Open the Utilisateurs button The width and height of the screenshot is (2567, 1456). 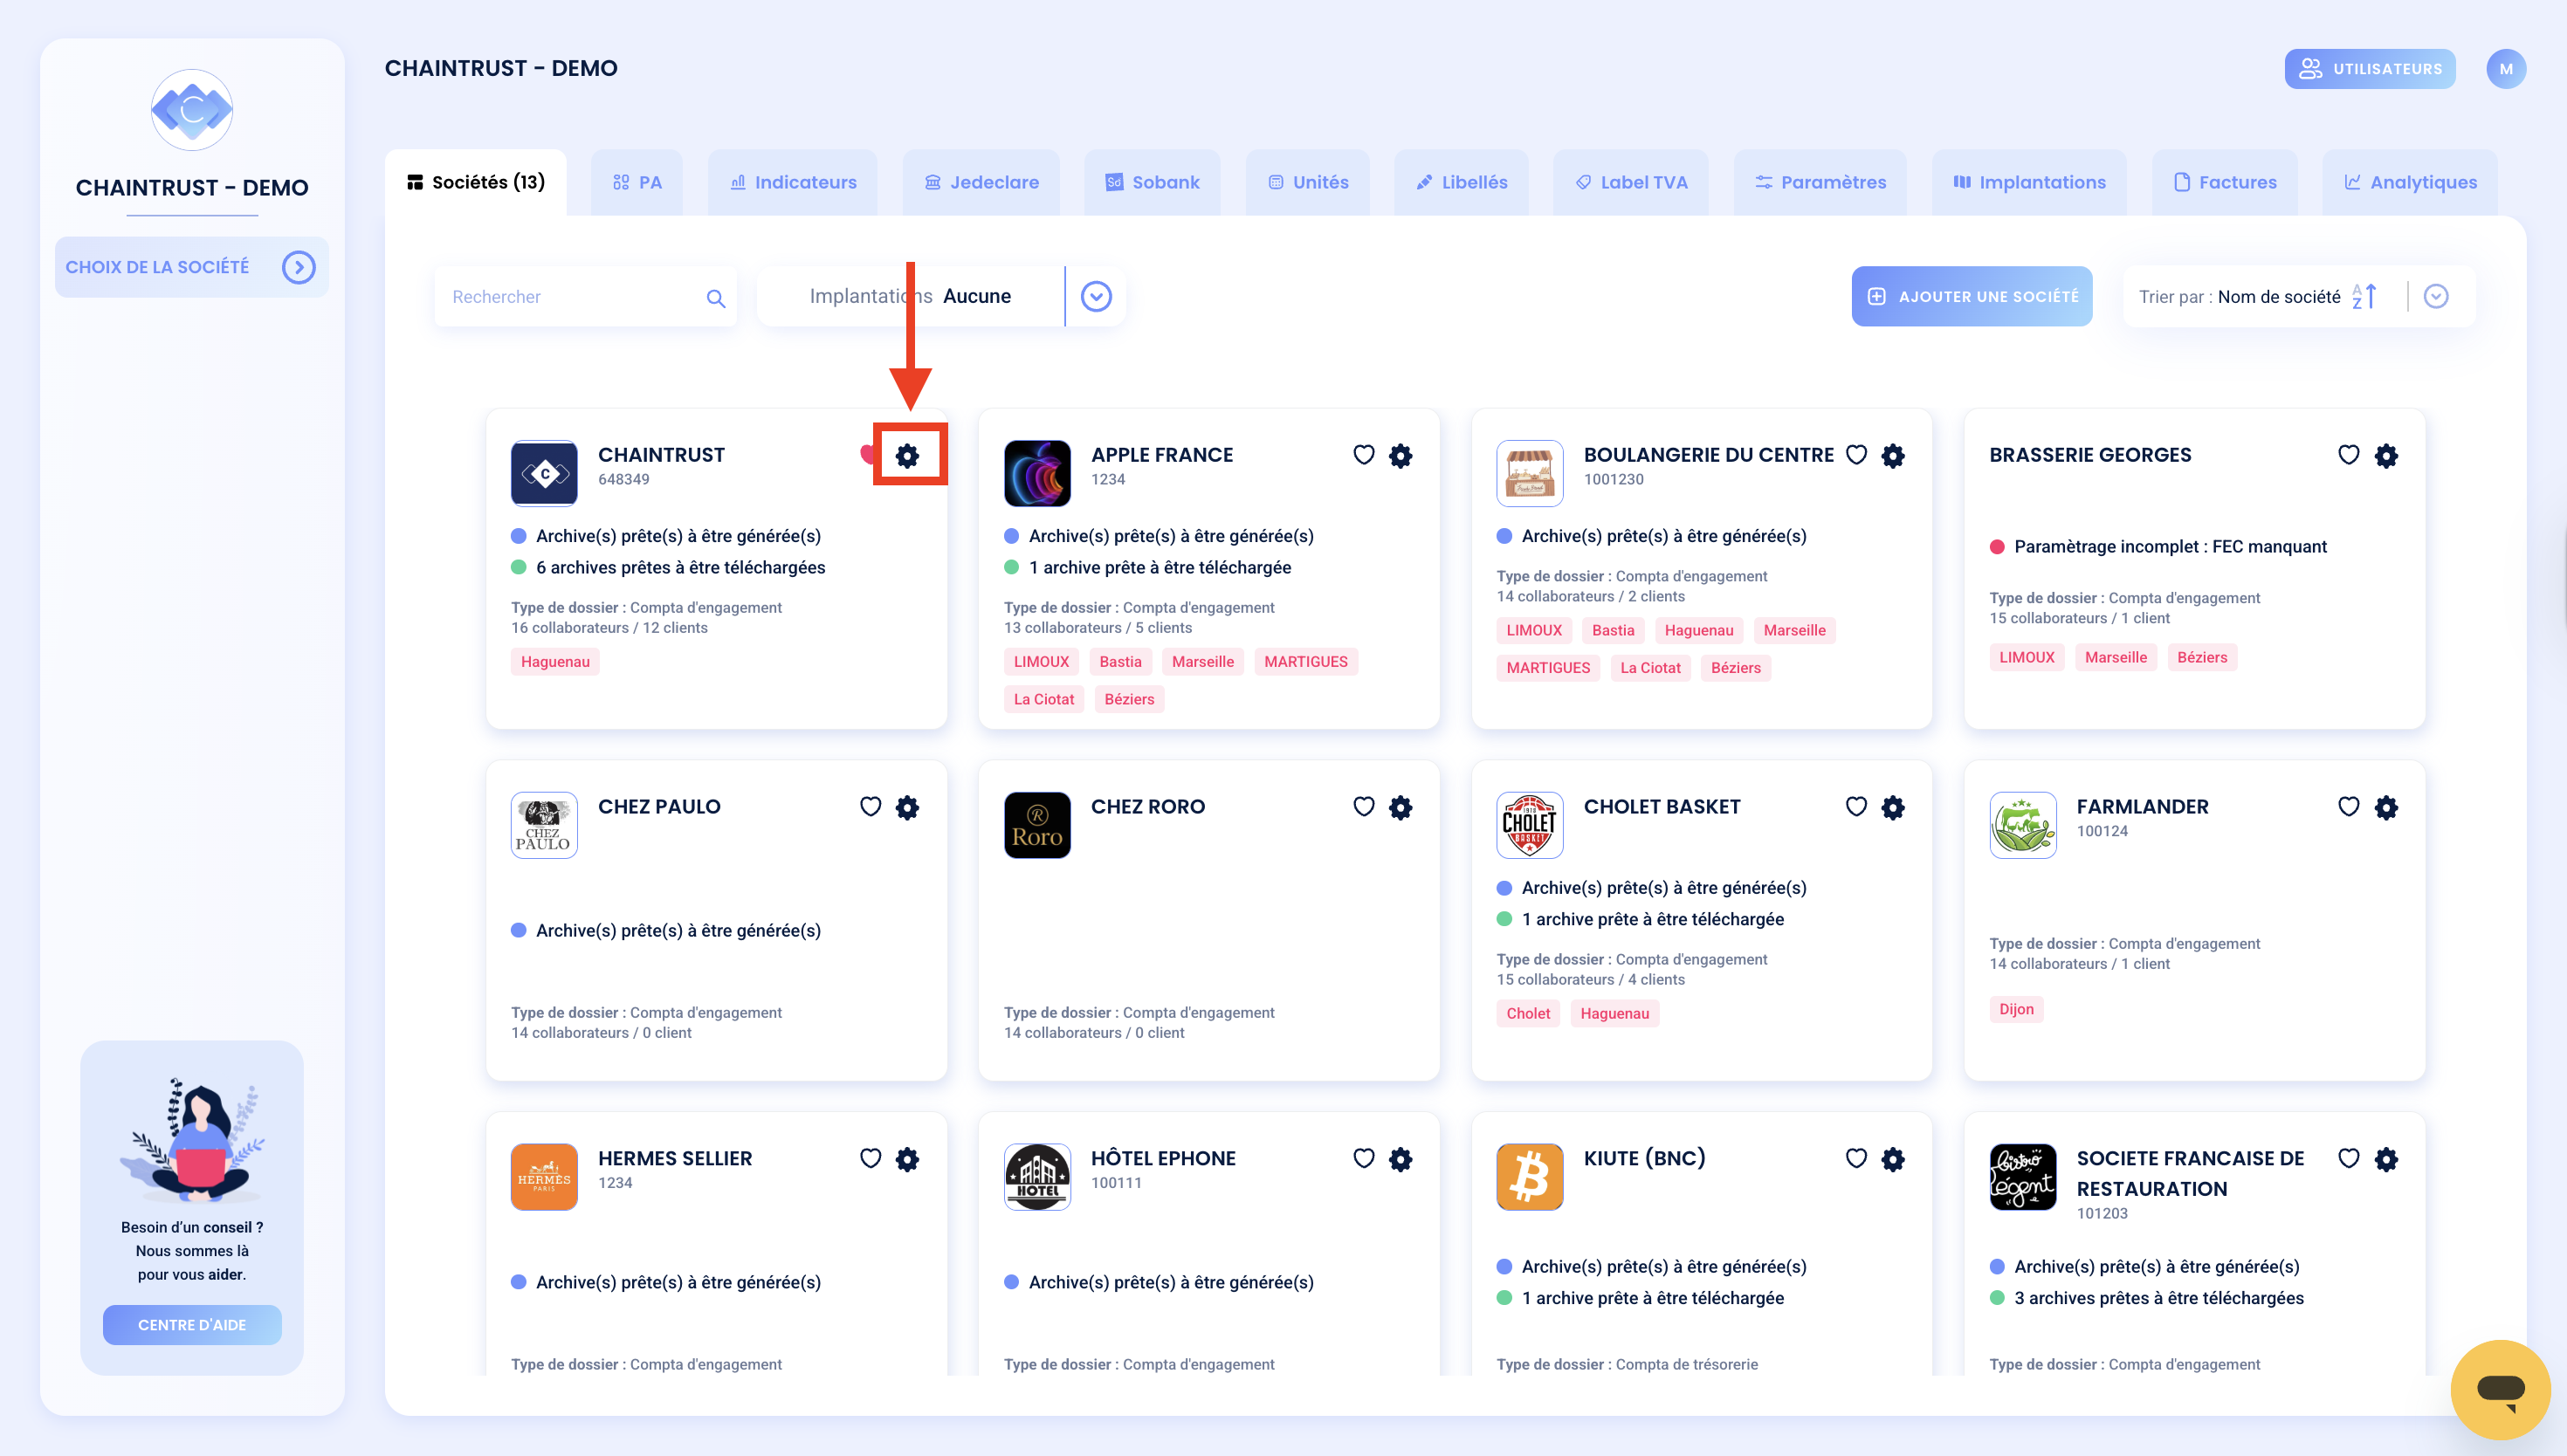click(x=2370, y=69)
